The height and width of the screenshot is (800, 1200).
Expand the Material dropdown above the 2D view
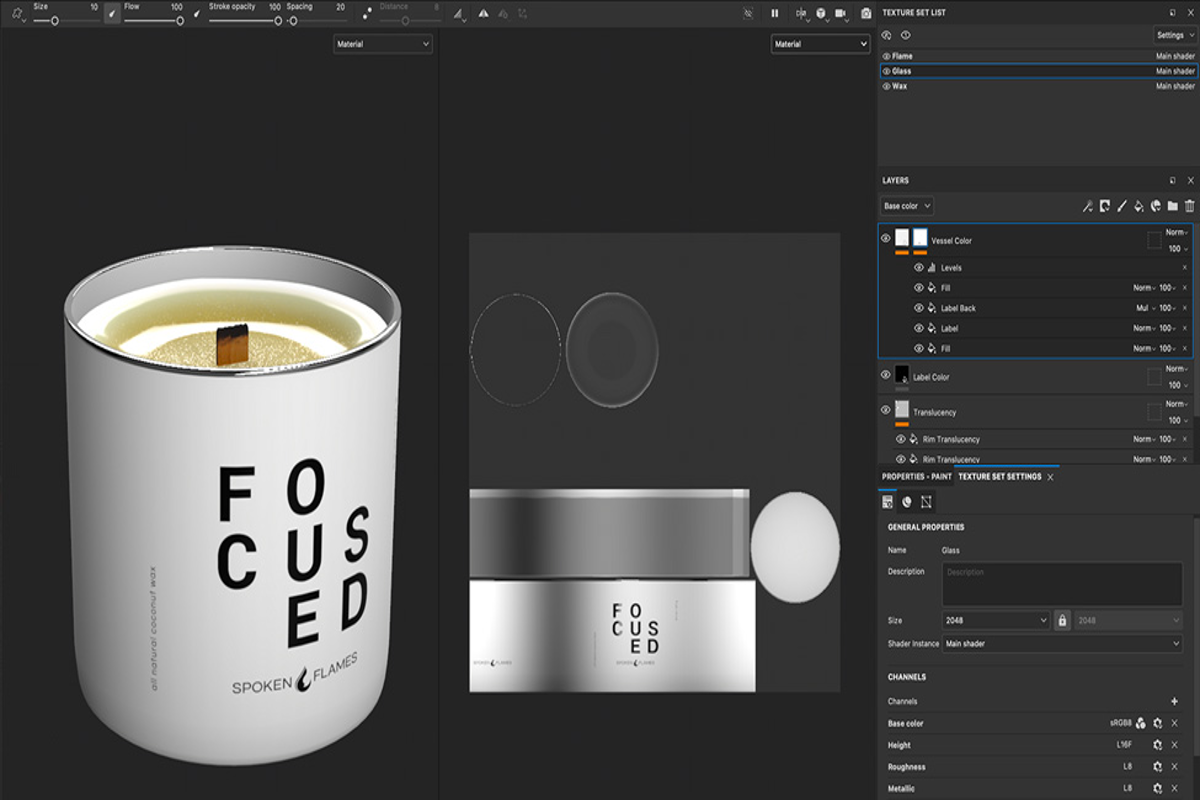pos(820,44)
